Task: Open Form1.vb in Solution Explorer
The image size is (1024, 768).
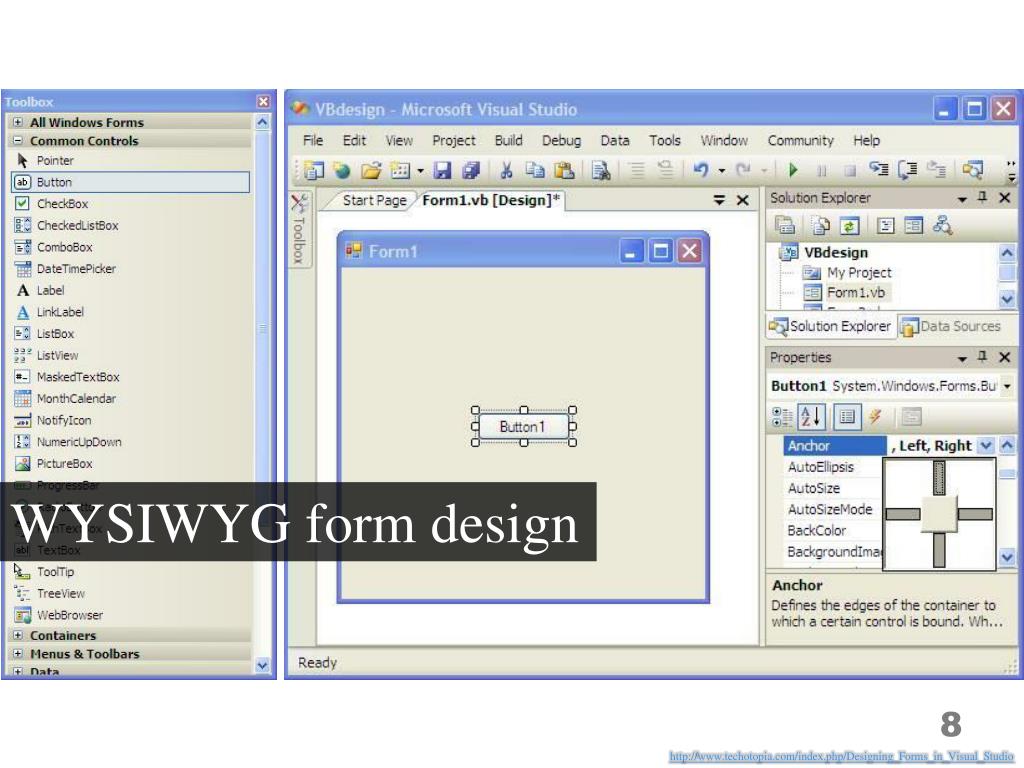Action: point(856,293)
